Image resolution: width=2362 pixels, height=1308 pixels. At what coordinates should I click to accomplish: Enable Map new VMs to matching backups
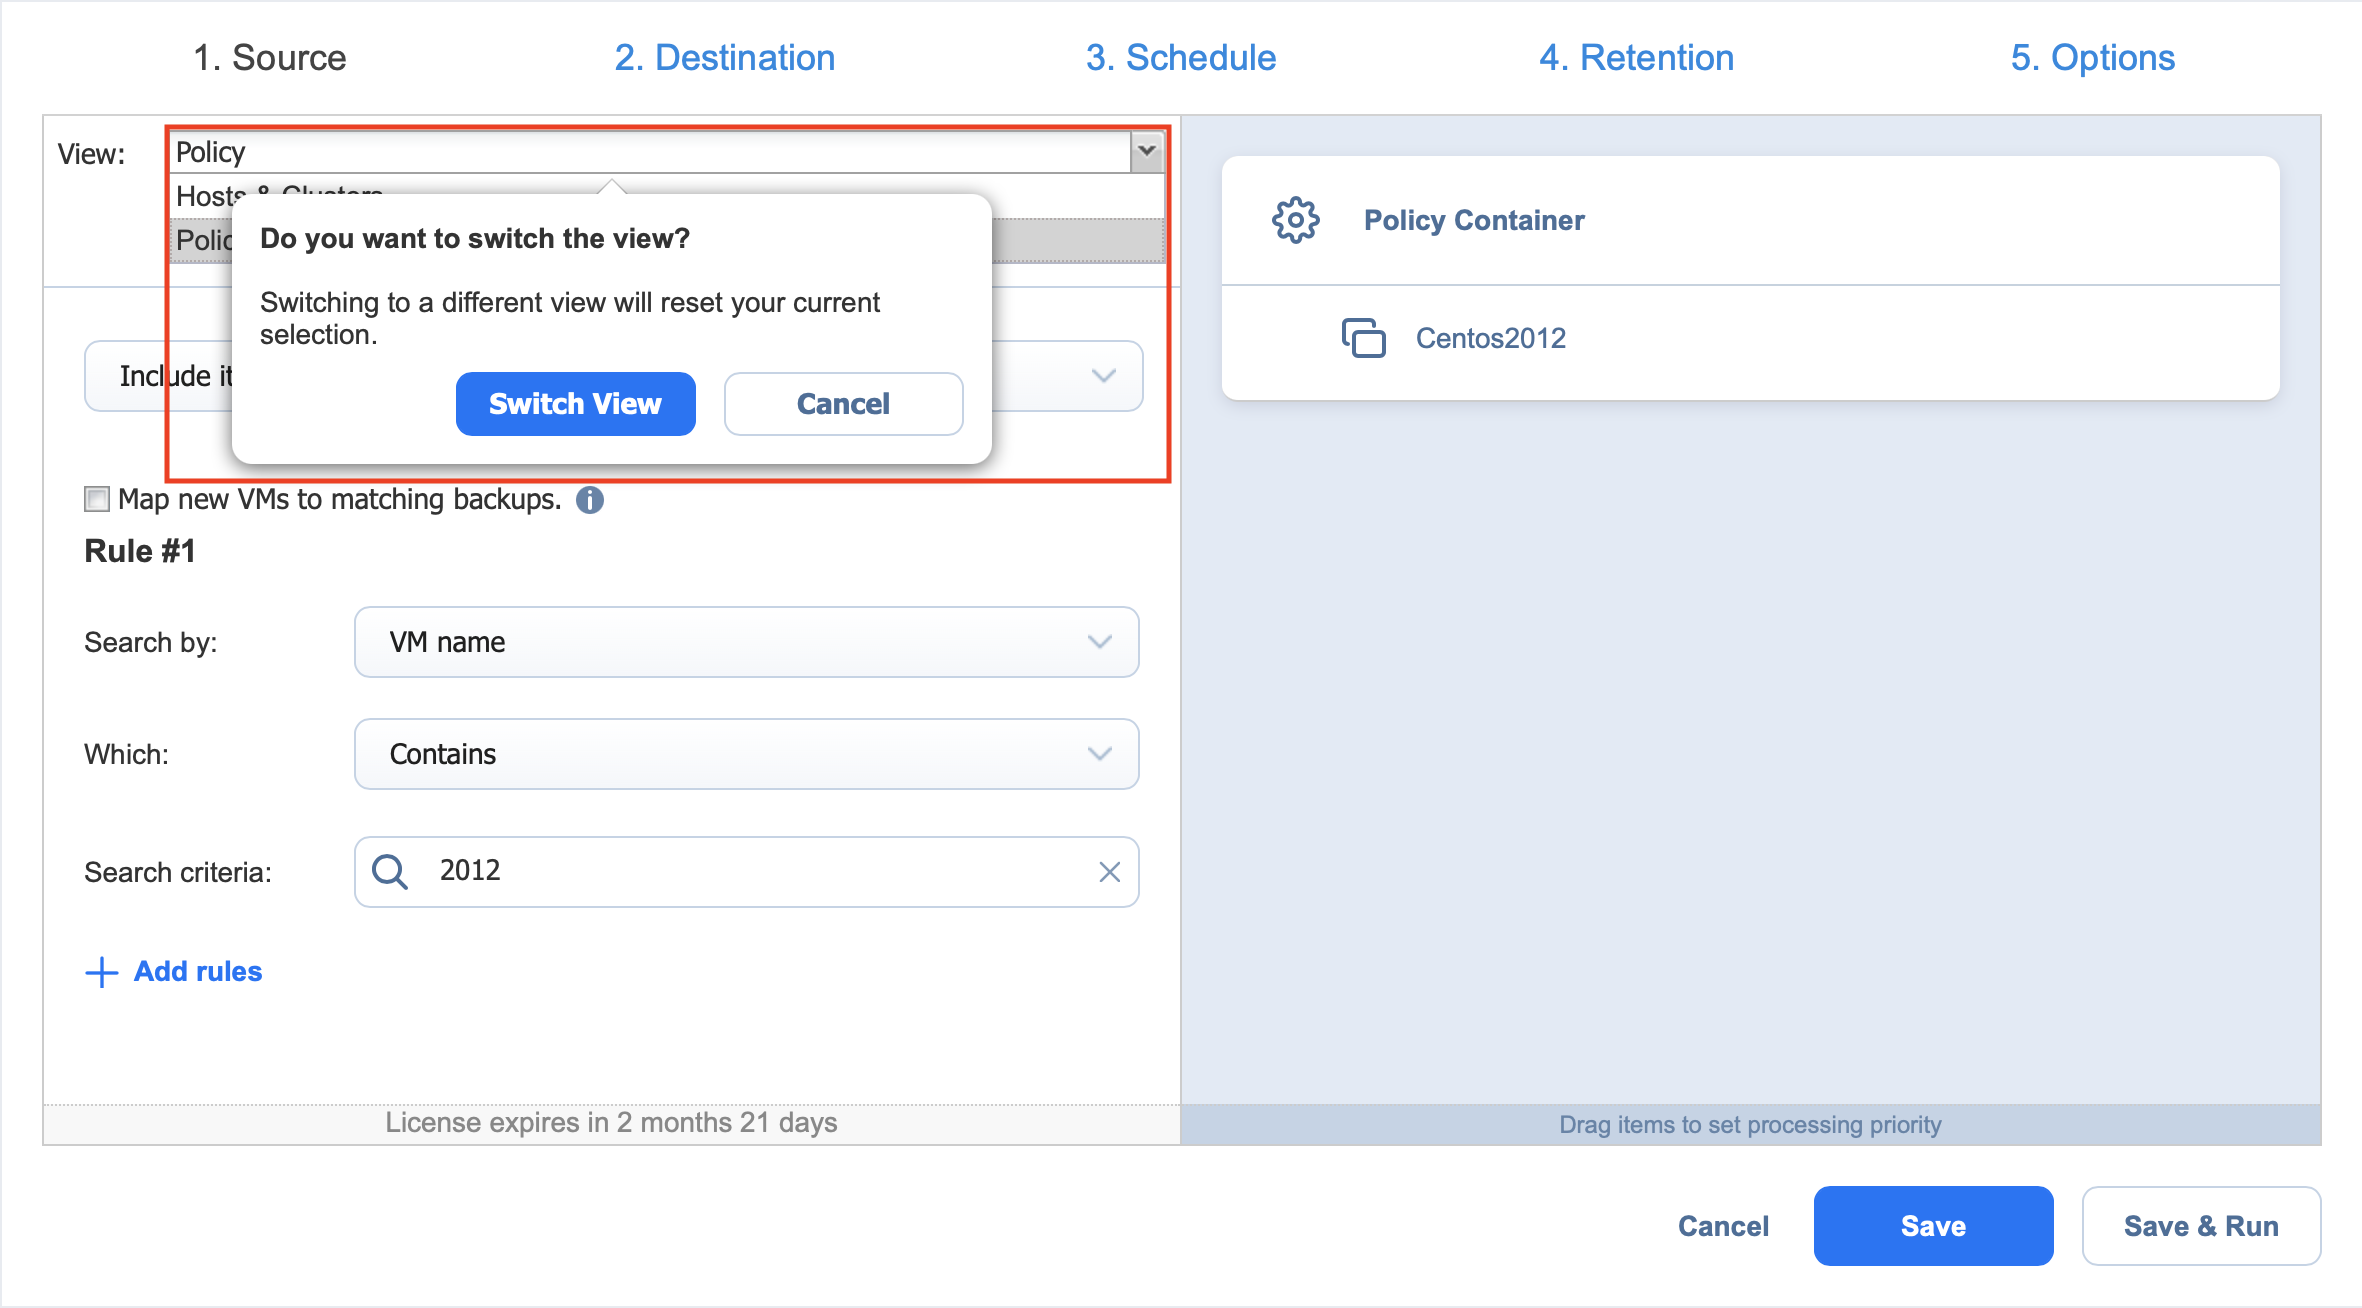(97, 499)
